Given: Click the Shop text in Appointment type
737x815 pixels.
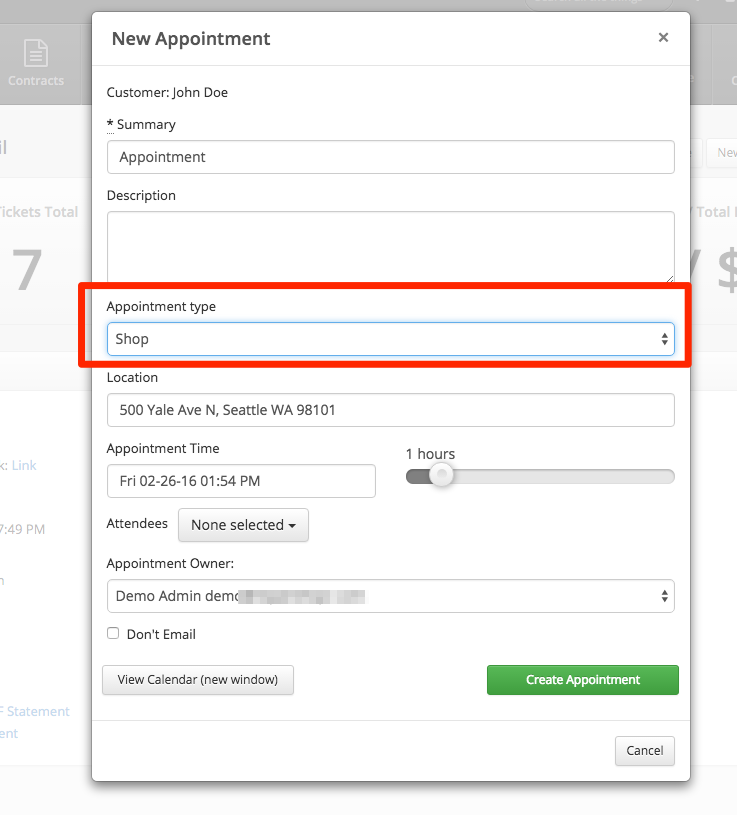Looking at the screenshot, I should [x=132, y=339].
